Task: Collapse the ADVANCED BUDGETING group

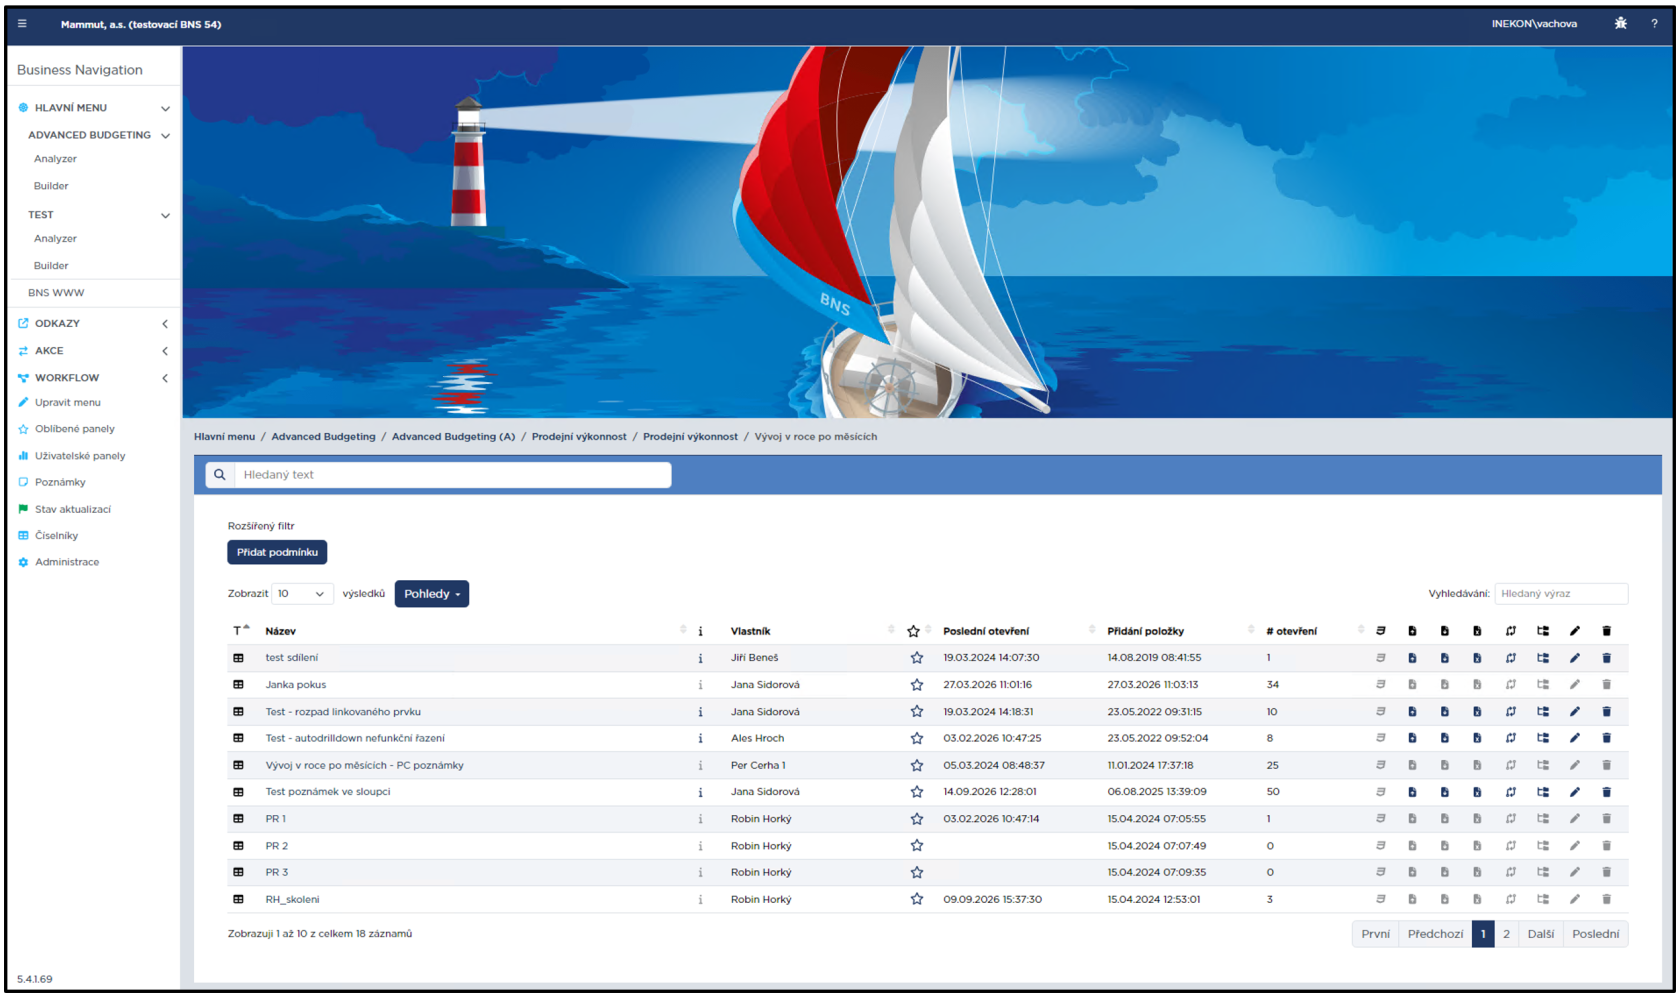Action: click(165, 135)
